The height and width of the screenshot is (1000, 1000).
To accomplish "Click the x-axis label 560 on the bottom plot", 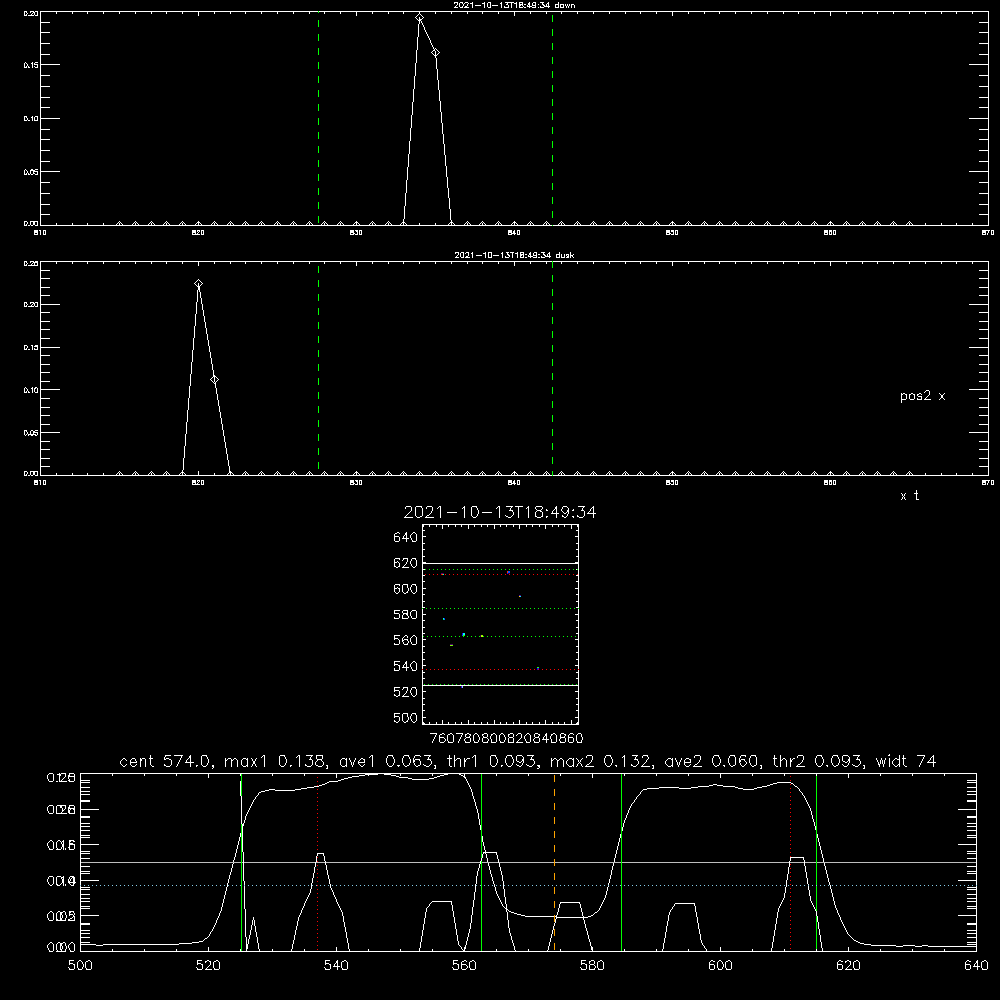I will 464,966.
